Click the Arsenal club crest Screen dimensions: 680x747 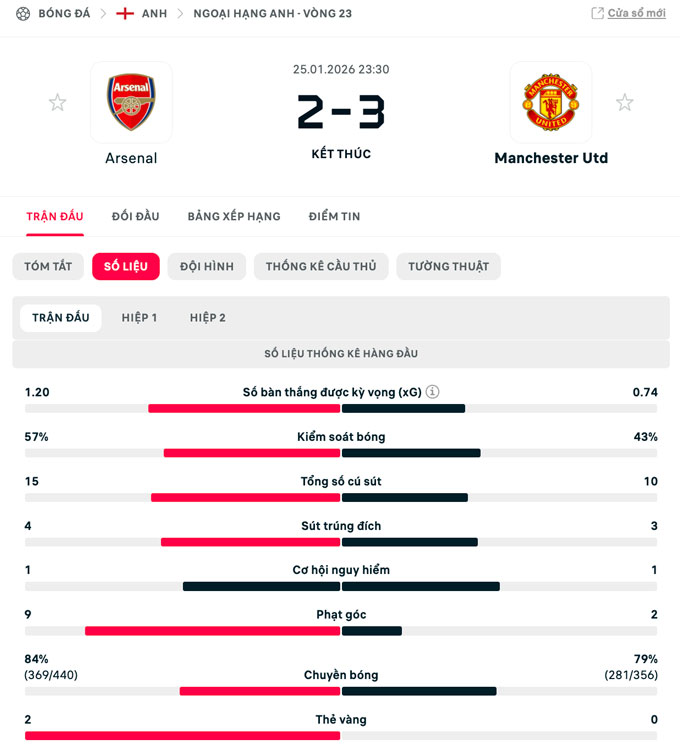(x=131, y=102)
